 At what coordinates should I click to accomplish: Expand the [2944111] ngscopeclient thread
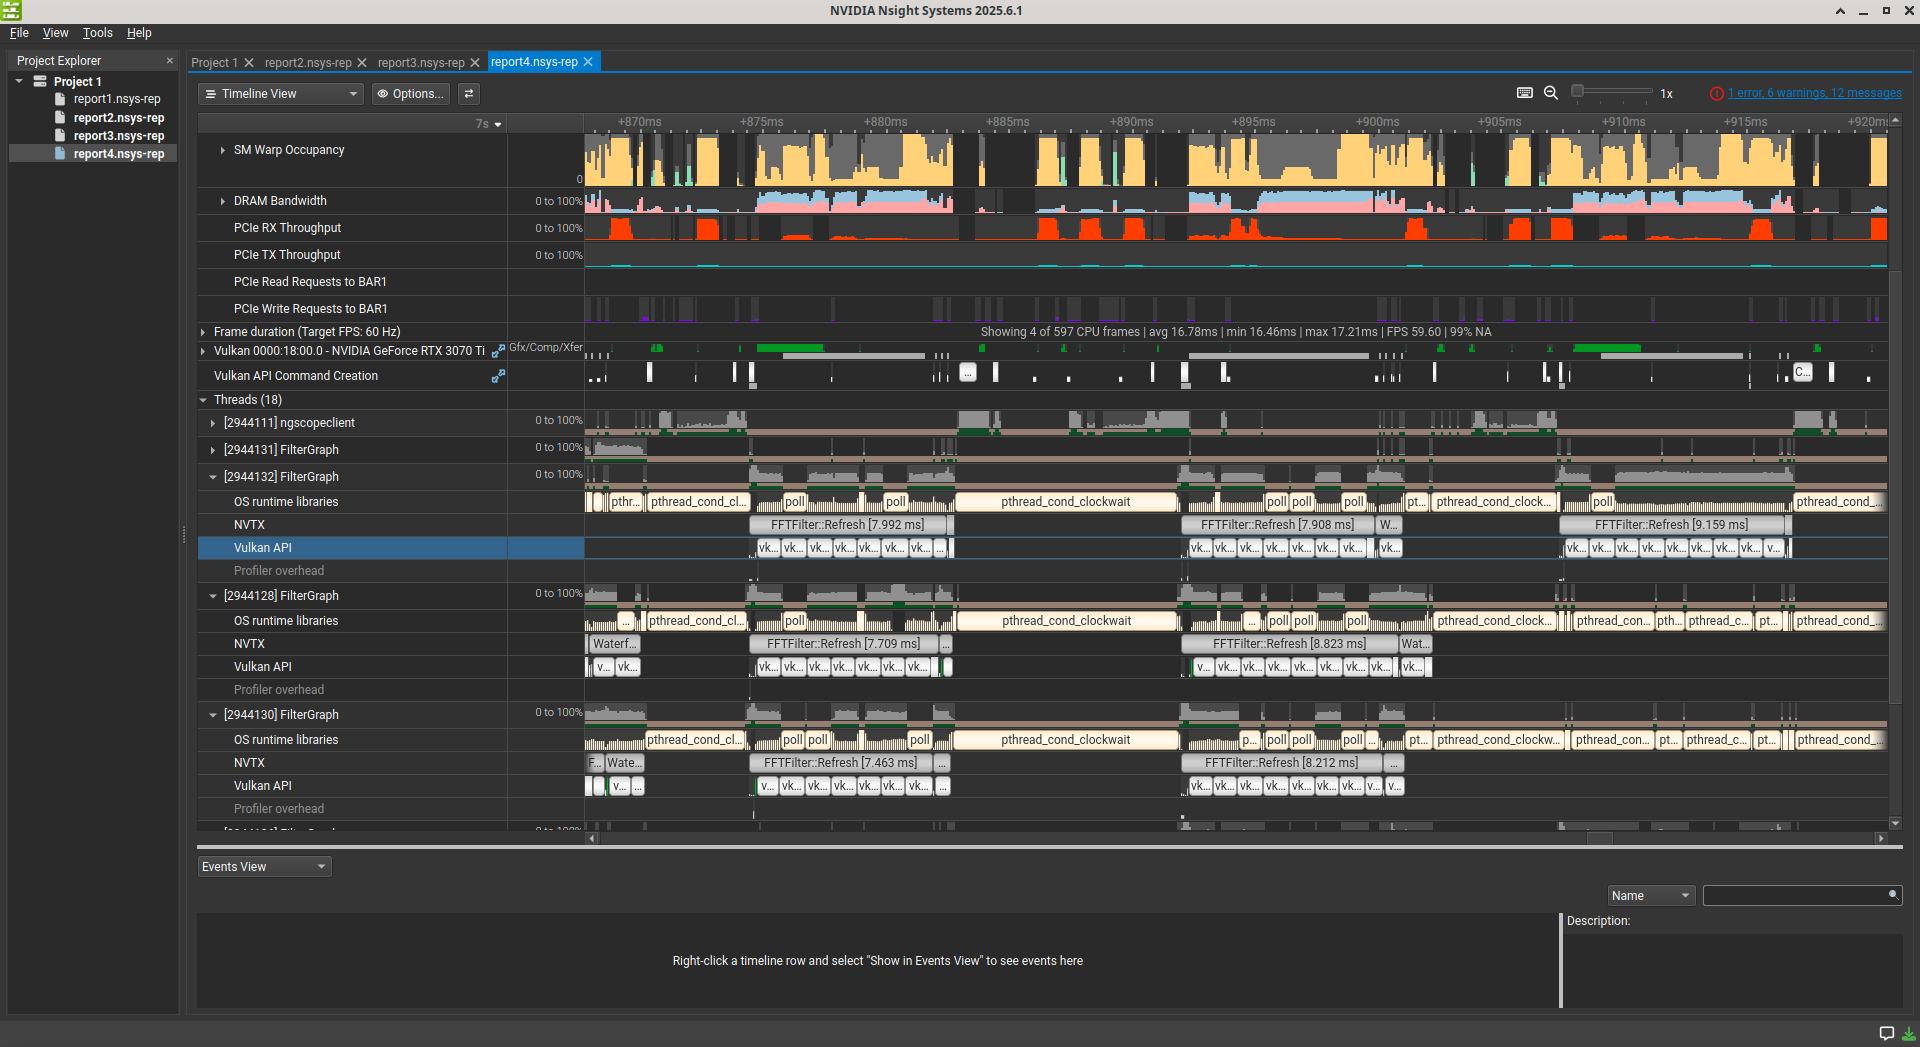[213, 423]
